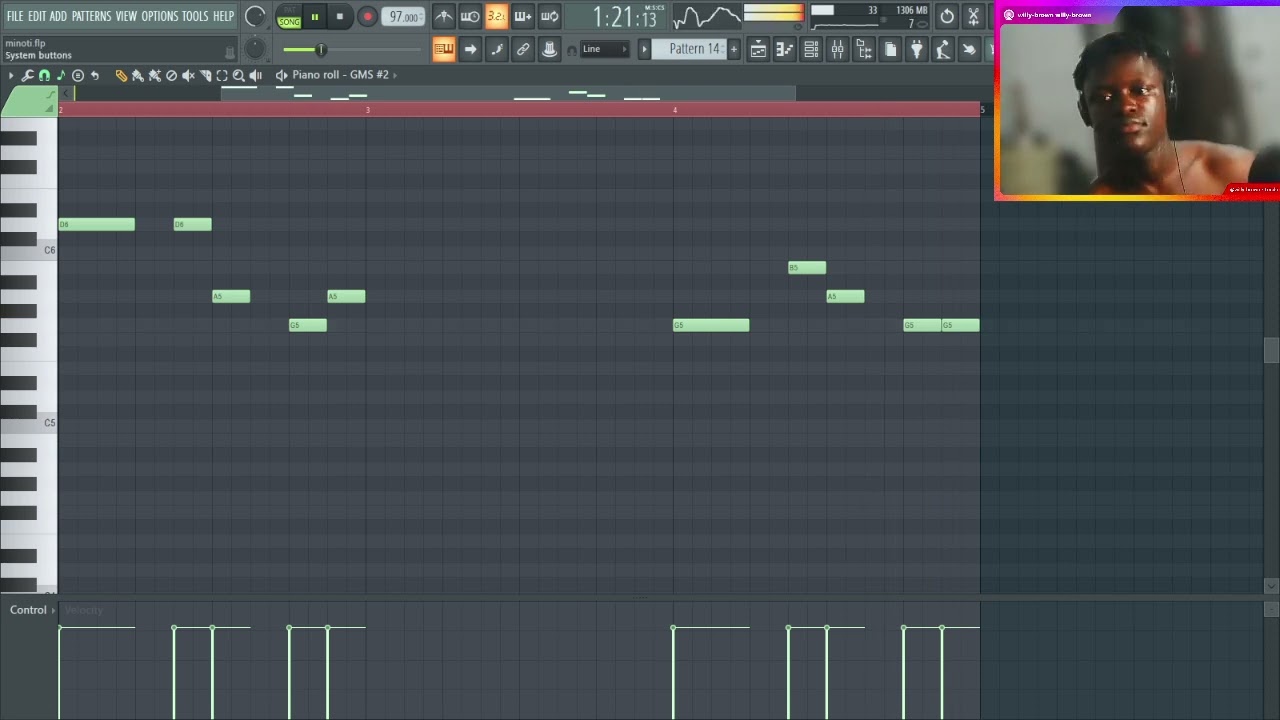Open the Channel rack icon
The width and height of the screenshot is (1280, 720).
point(811,49)
